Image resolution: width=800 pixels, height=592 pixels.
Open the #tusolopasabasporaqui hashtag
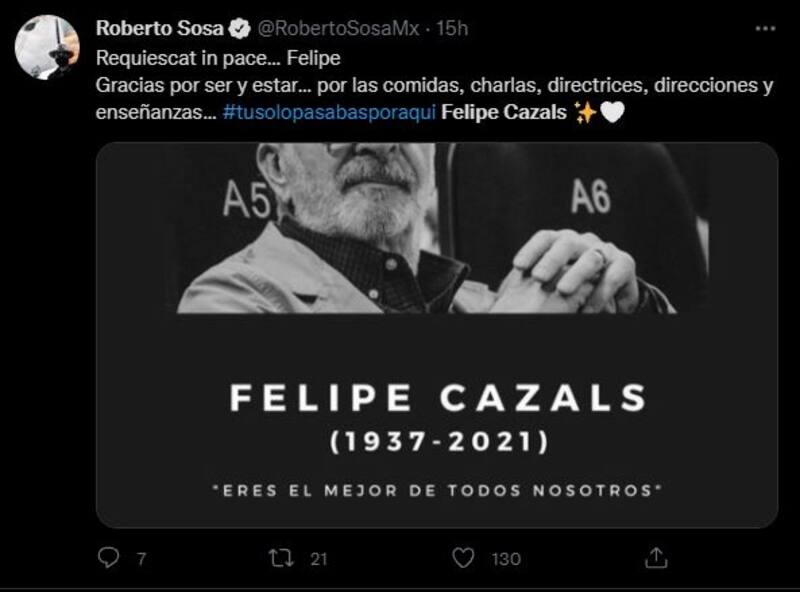pos(329,113)
